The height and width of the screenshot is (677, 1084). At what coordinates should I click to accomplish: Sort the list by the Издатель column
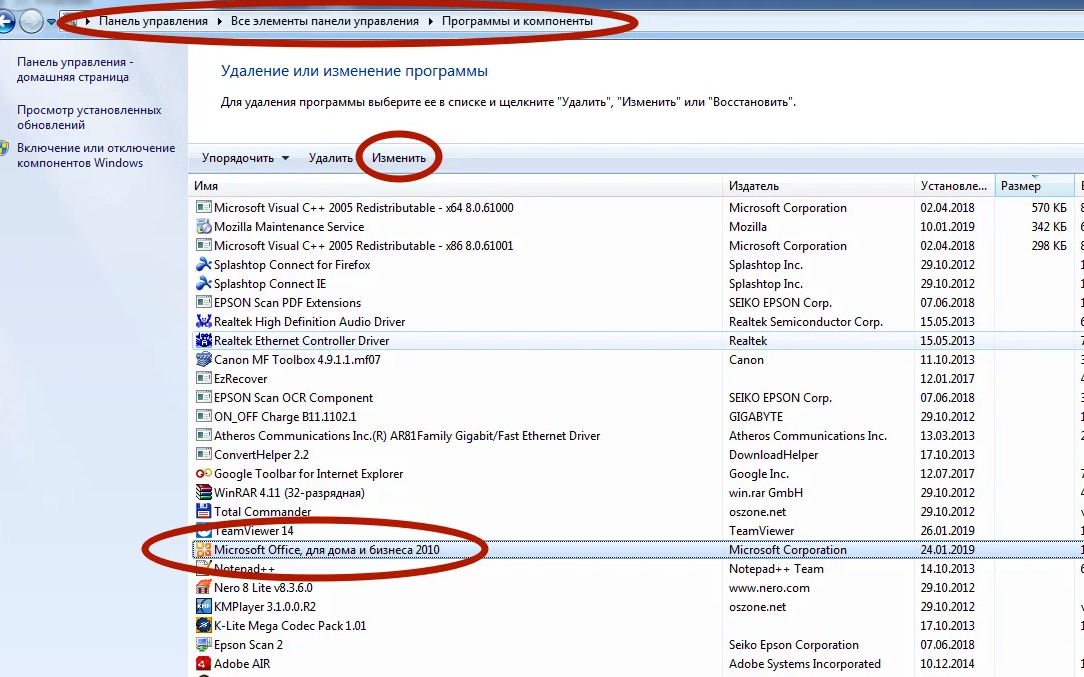pyautogui.click(x=819, y=185)
